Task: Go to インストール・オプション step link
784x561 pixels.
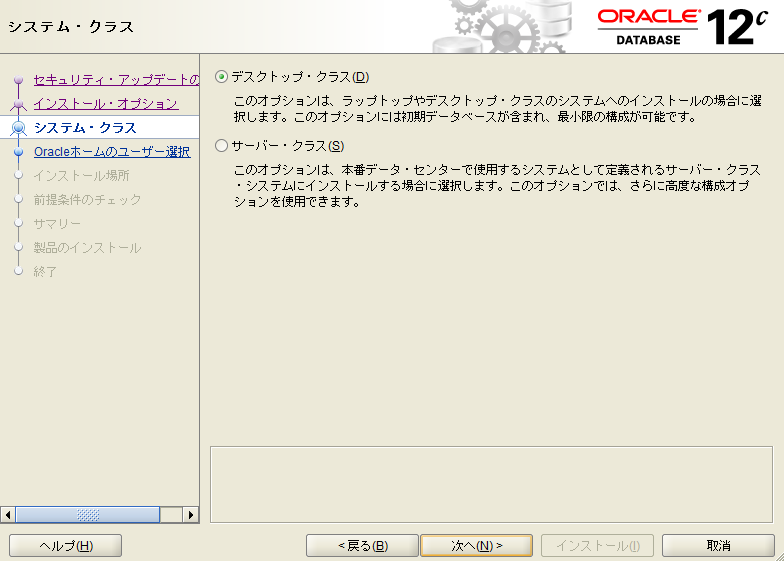Action: click(106, 104)
